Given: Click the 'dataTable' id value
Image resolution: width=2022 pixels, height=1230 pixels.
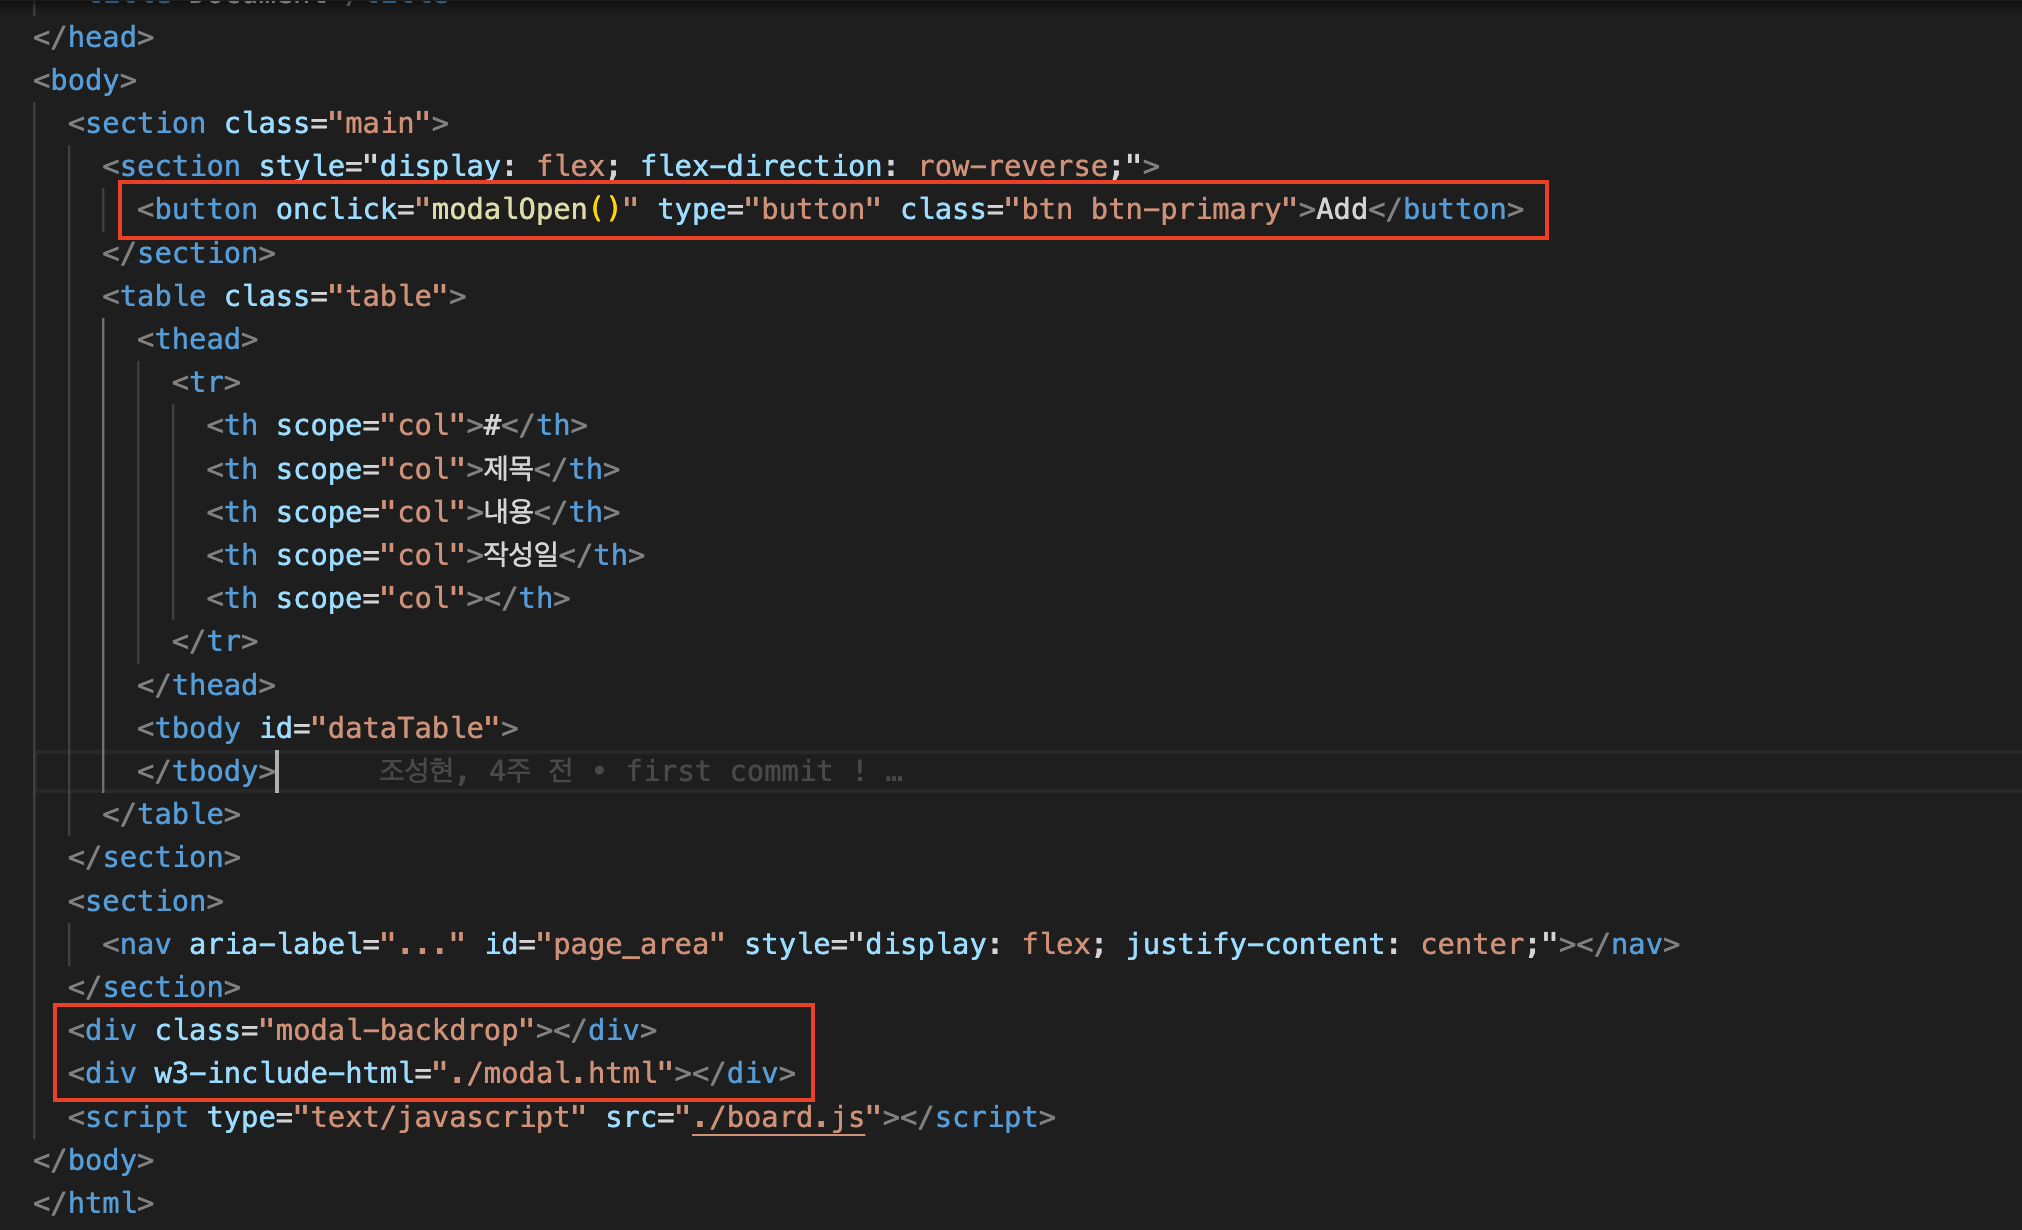Looking at the screenshot, I should point(405,728).
